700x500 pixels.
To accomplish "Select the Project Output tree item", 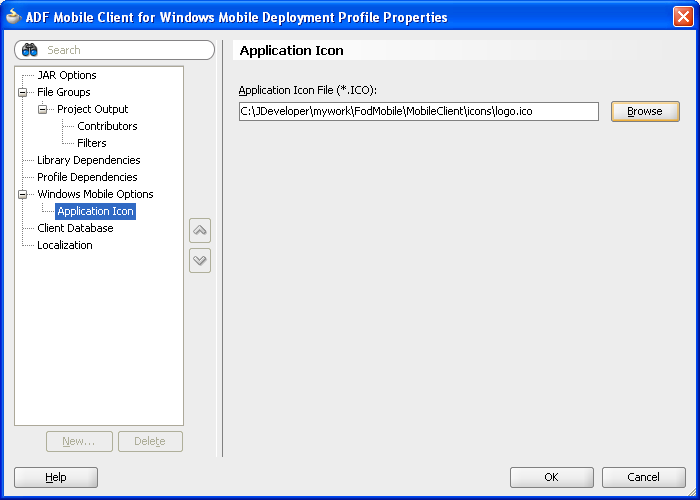I will [93, 109].
